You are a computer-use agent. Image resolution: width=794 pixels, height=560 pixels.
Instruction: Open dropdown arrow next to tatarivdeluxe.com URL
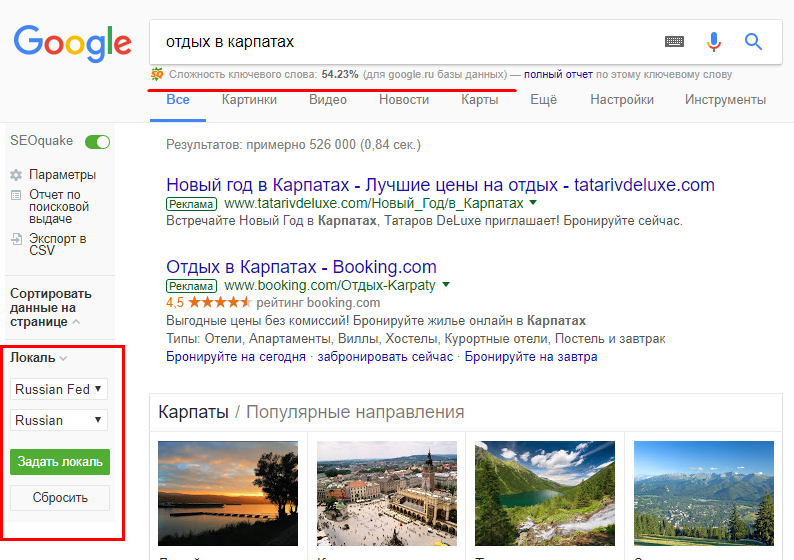click(533, 203)
